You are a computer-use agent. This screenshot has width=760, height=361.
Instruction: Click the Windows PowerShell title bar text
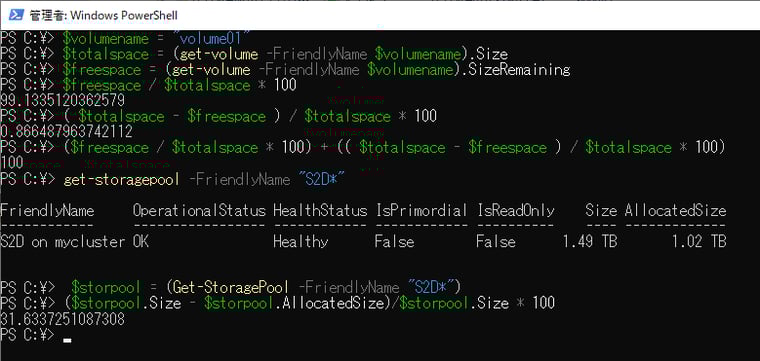104,16
